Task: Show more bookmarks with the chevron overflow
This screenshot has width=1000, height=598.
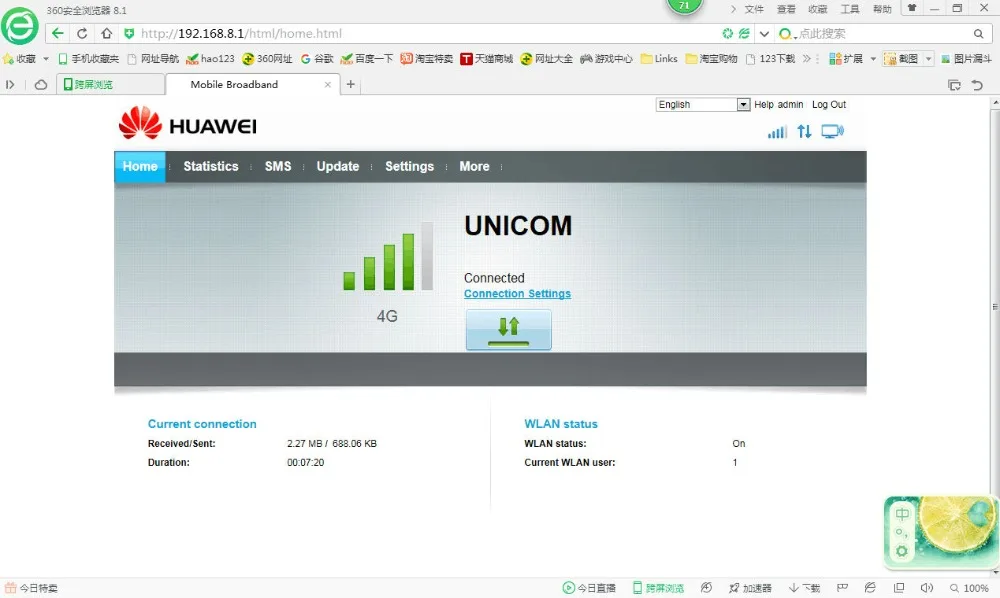Action: [807, 59]
